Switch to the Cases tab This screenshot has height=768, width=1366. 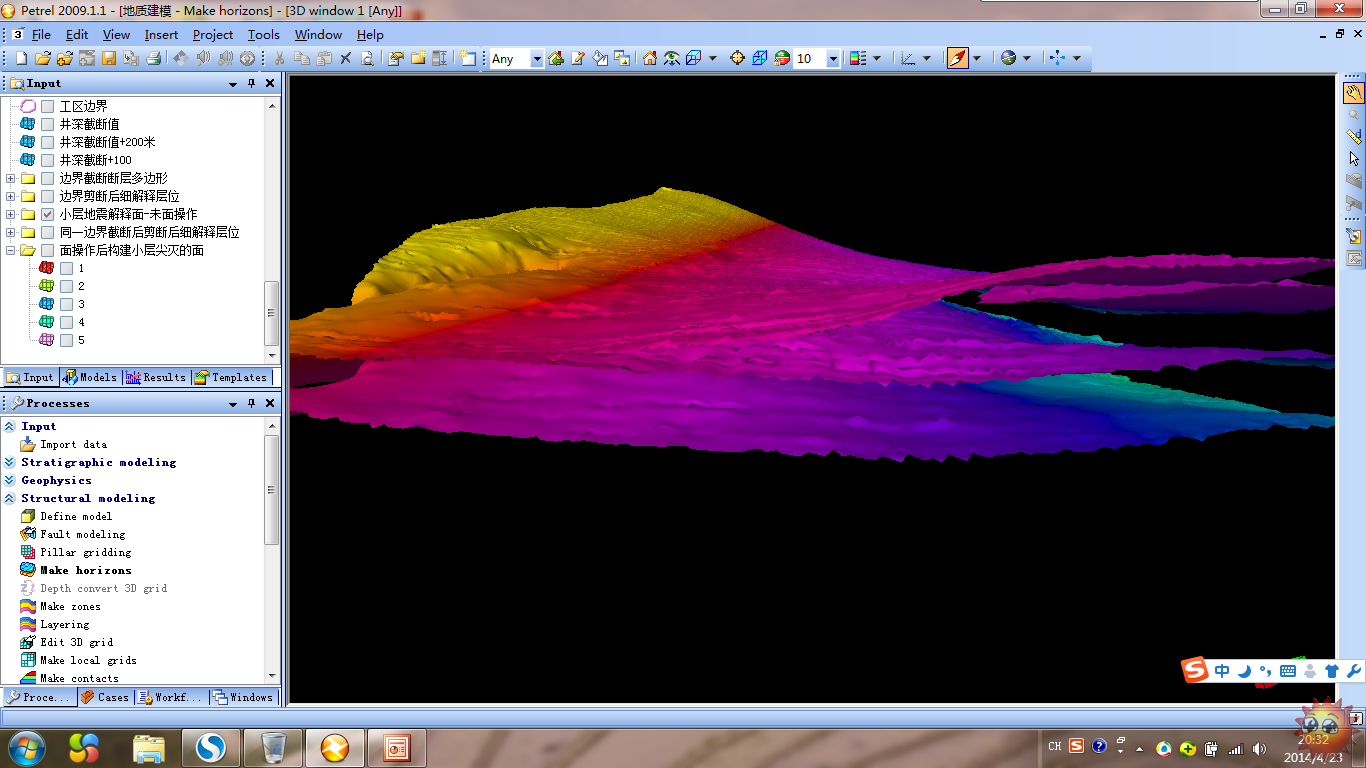(x=105, y=697)
